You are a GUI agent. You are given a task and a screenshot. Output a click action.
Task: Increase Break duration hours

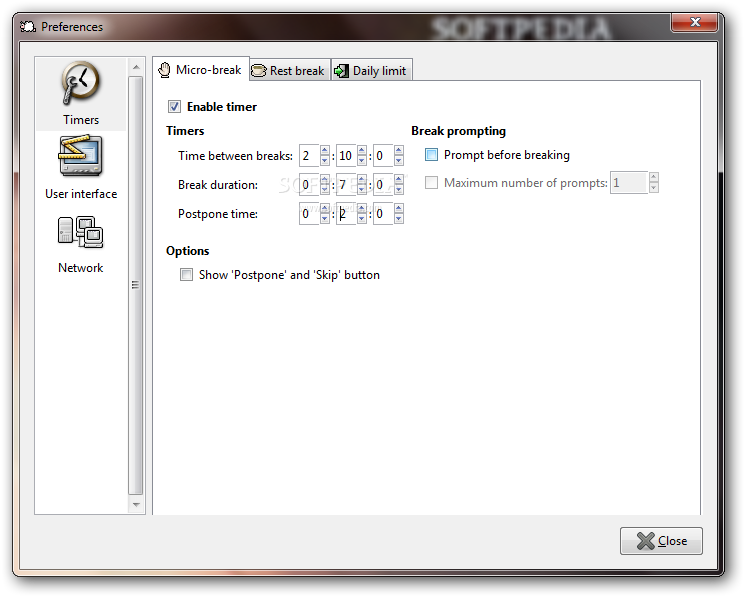pyautogui.click(x=325, y=180)
